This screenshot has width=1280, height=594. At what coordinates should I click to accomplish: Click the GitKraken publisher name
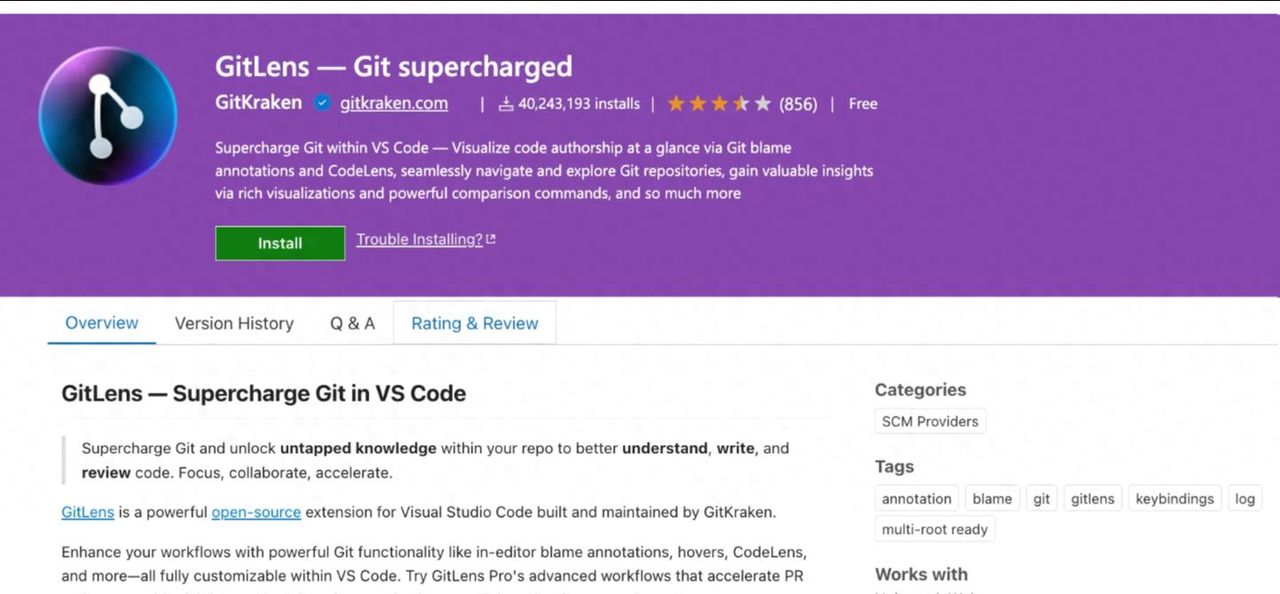coord(258,103)
